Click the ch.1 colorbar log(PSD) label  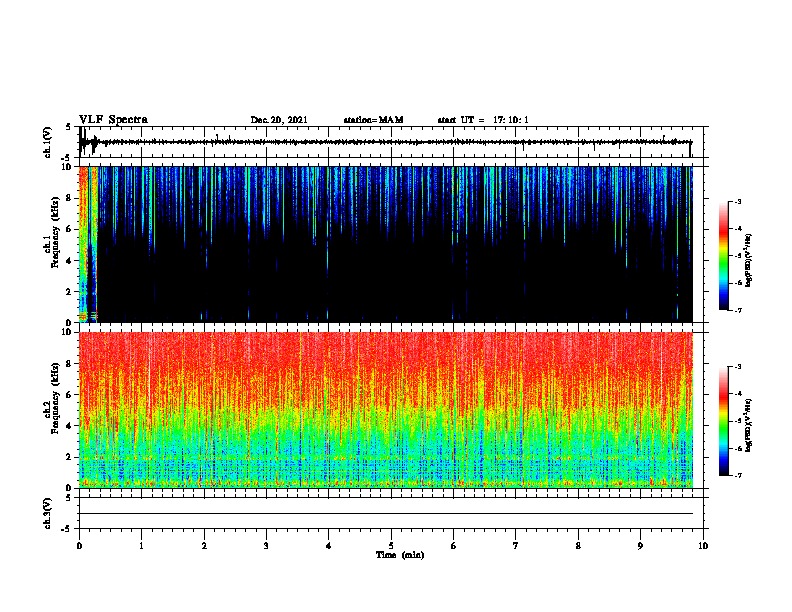click(x=748, y=260)
